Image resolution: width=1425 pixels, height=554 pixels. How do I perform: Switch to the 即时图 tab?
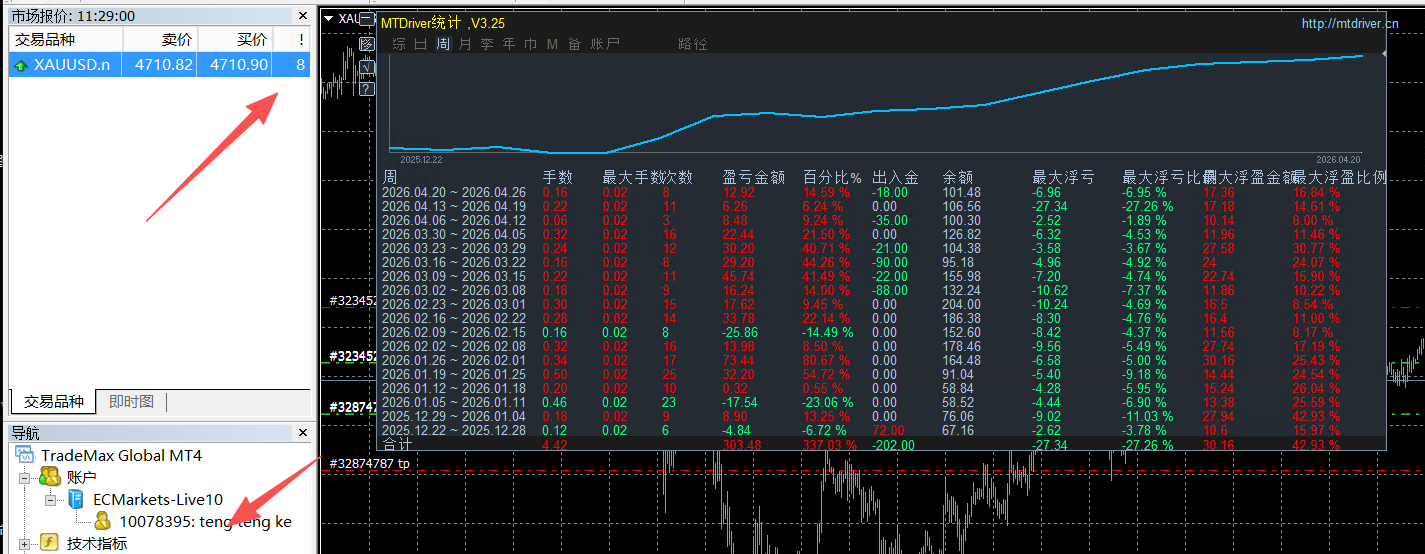point(131,402)
